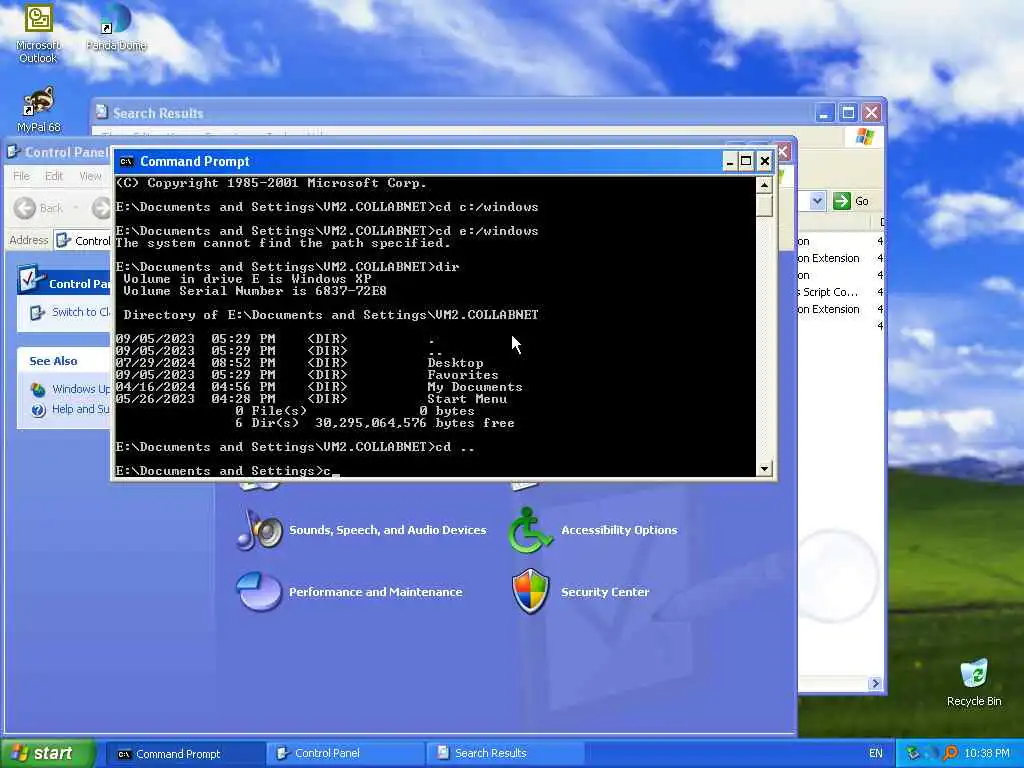Open the View menu in Control Panel
The image size is (1024, 768).
click(x=90, y=176)
